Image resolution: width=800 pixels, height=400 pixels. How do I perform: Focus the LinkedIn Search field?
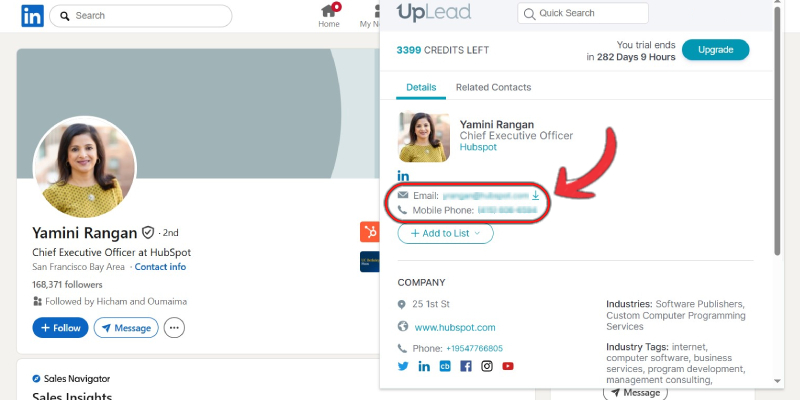coord(140,16)
